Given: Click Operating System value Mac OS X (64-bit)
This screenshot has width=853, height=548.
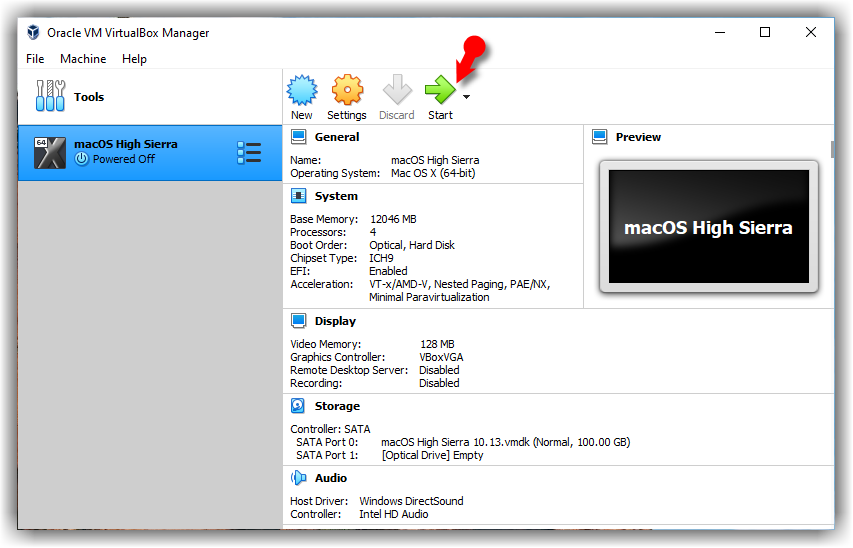Looking at the screenshot, I should pos(433,173).
